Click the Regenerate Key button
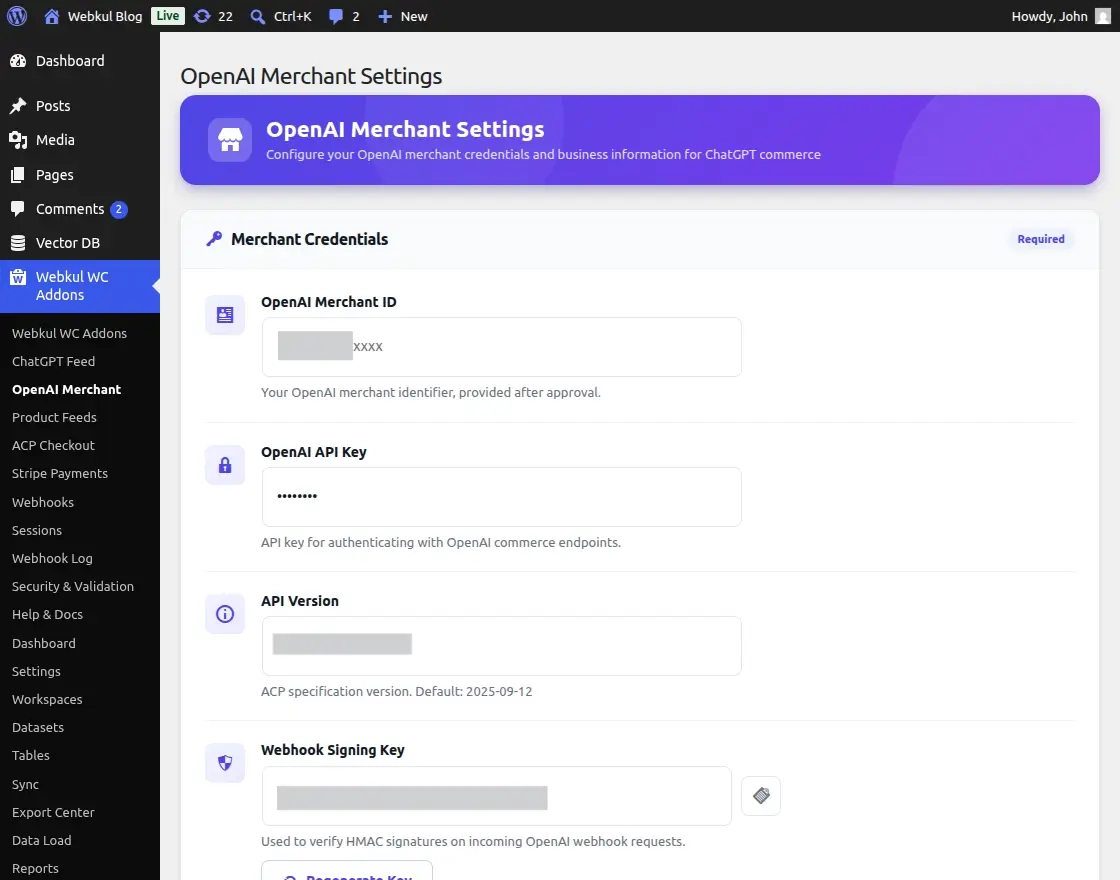This screenshot has width=1120, height=880. (x=346, y=874)
